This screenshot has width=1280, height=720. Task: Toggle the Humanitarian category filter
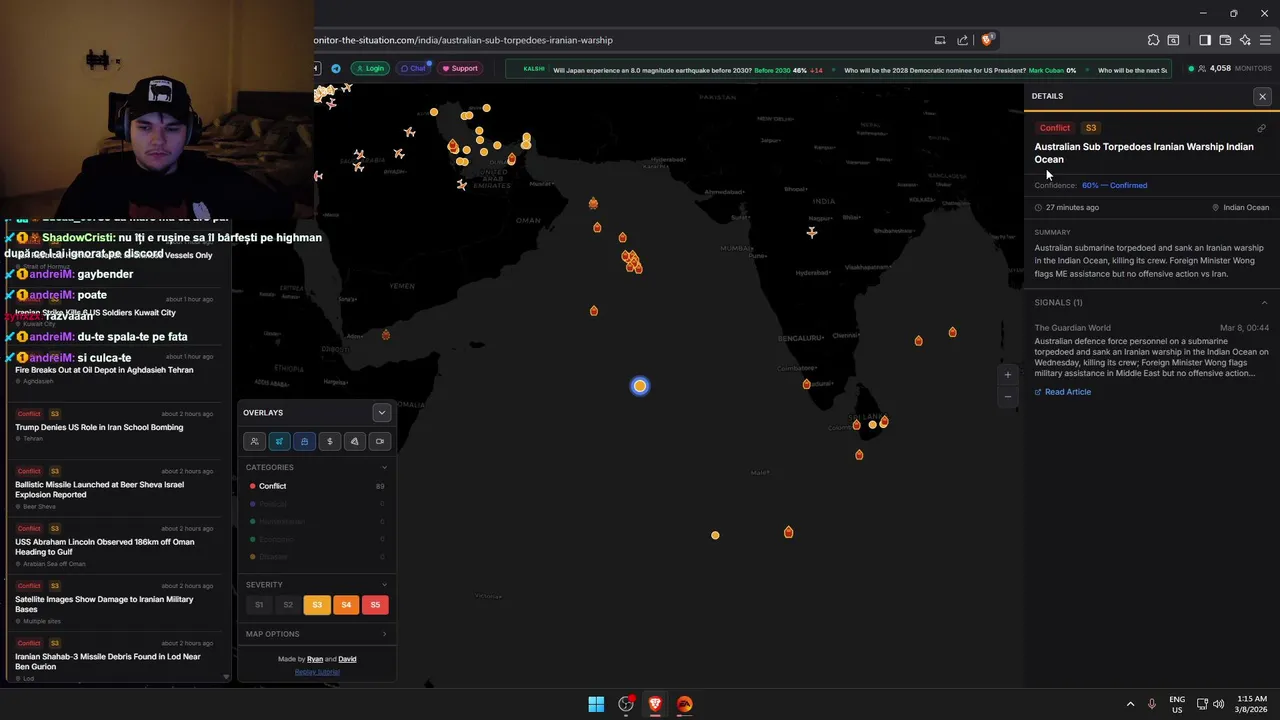point(317,521)
